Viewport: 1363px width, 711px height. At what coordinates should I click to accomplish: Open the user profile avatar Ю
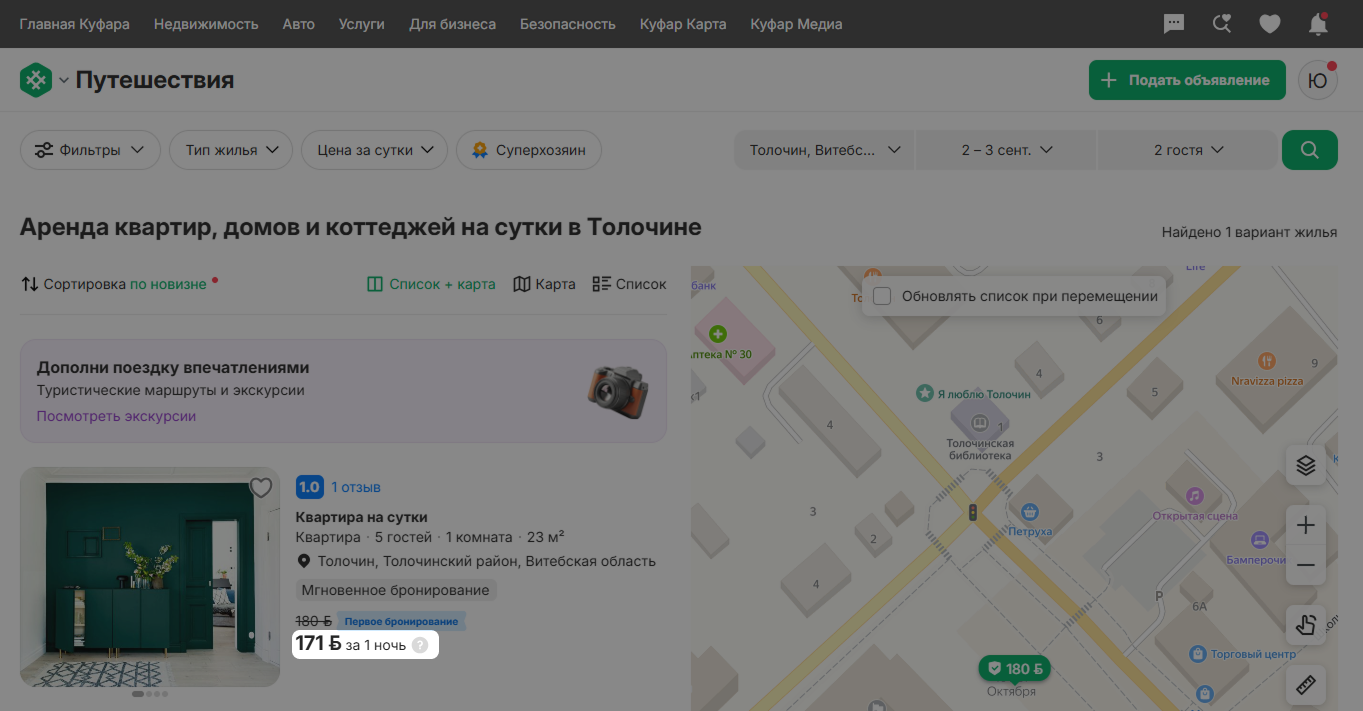tap(1317, 80)
